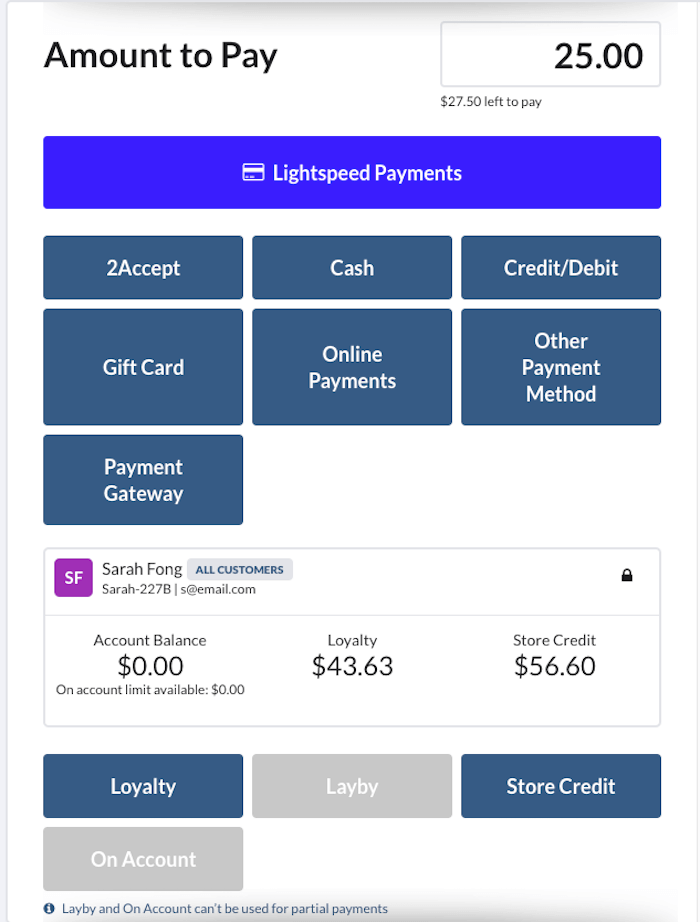
Task: Click the SF customer avatar
Action: pyautogui.click(x=73, y=578)
